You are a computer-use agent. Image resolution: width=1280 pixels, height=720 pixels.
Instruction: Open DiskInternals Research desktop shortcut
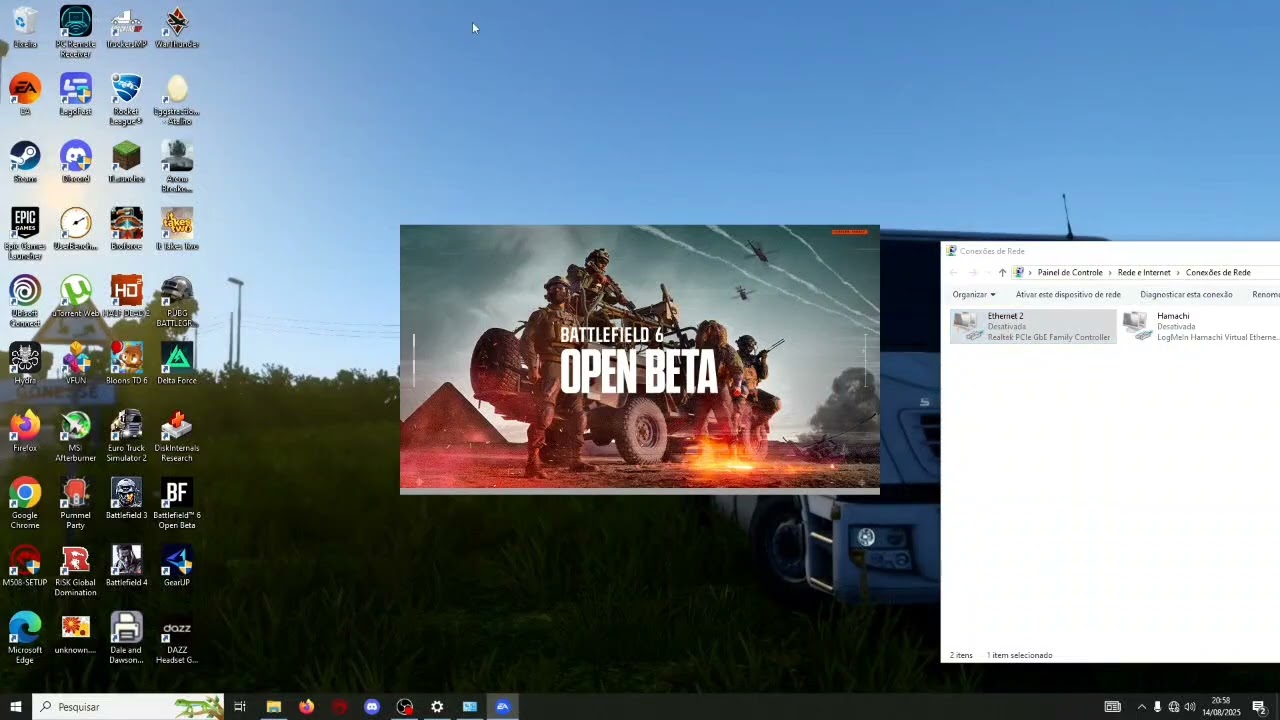(x=177, y=436)
